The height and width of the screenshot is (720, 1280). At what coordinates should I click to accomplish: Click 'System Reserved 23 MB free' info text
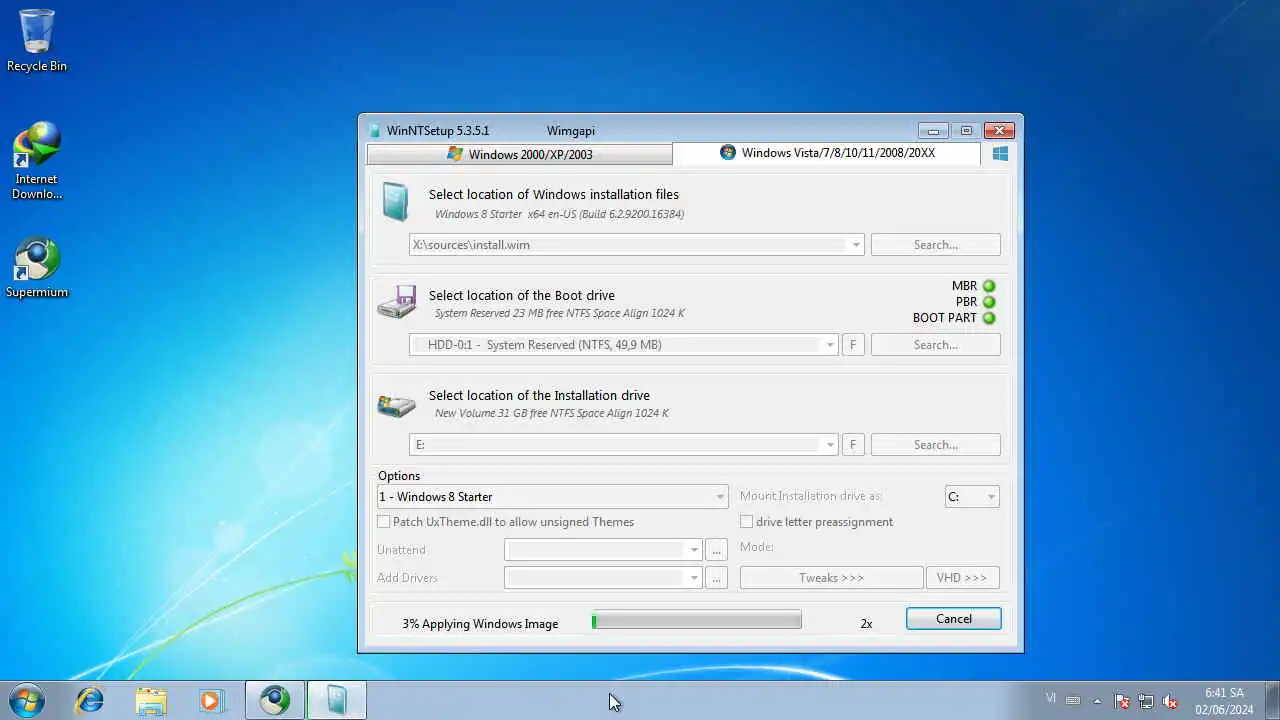point(560,314)
